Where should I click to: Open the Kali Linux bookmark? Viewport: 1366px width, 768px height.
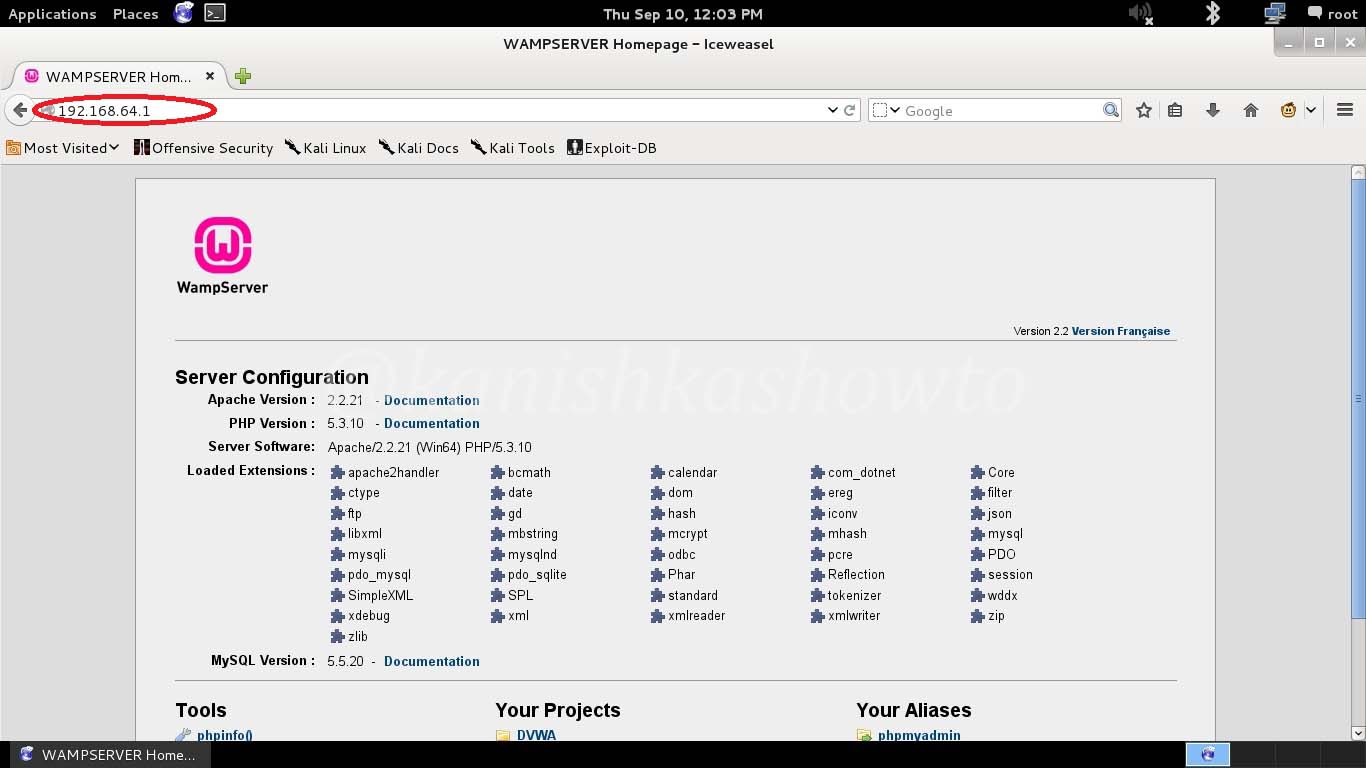tap(325, 148)
